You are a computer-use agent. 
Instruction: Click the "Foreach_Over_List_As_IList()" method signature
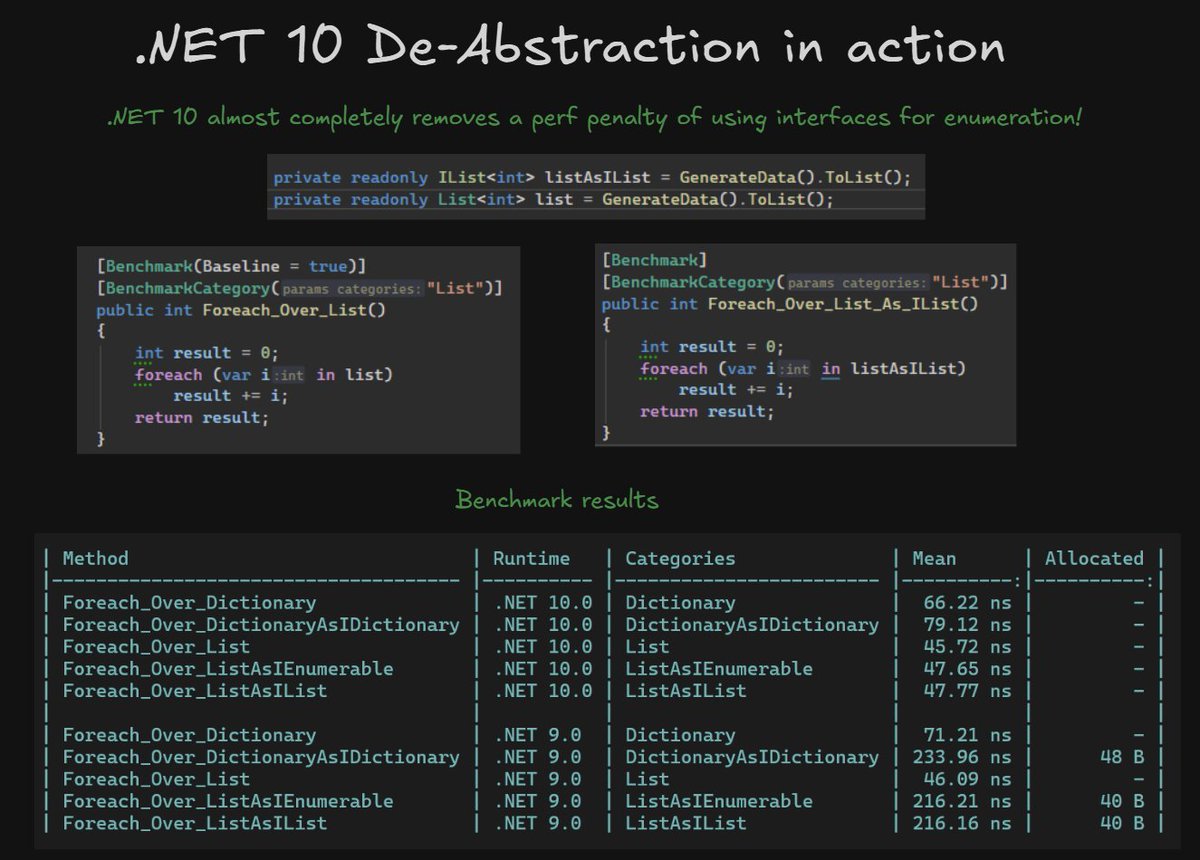tap(790, 304)
